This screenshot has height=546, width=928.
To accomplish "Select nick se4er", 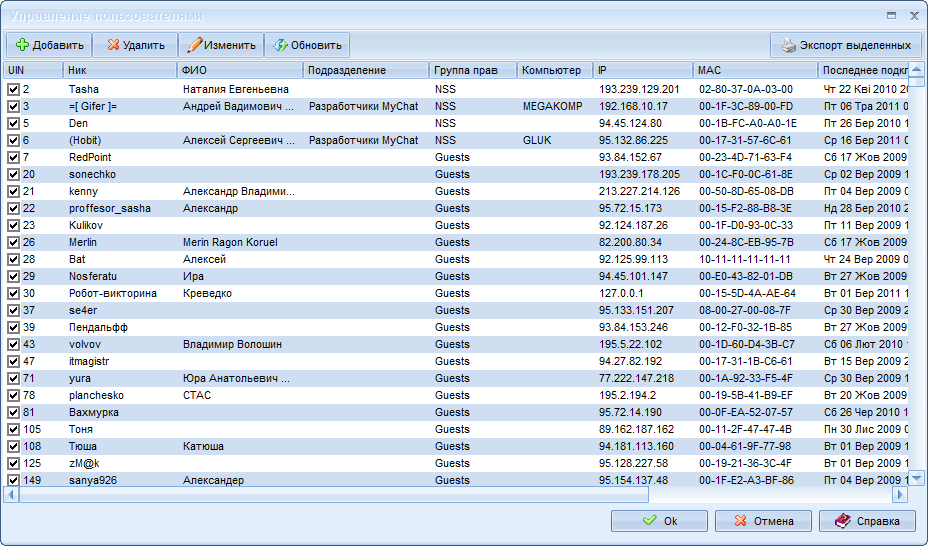I will tap(83, 311).
